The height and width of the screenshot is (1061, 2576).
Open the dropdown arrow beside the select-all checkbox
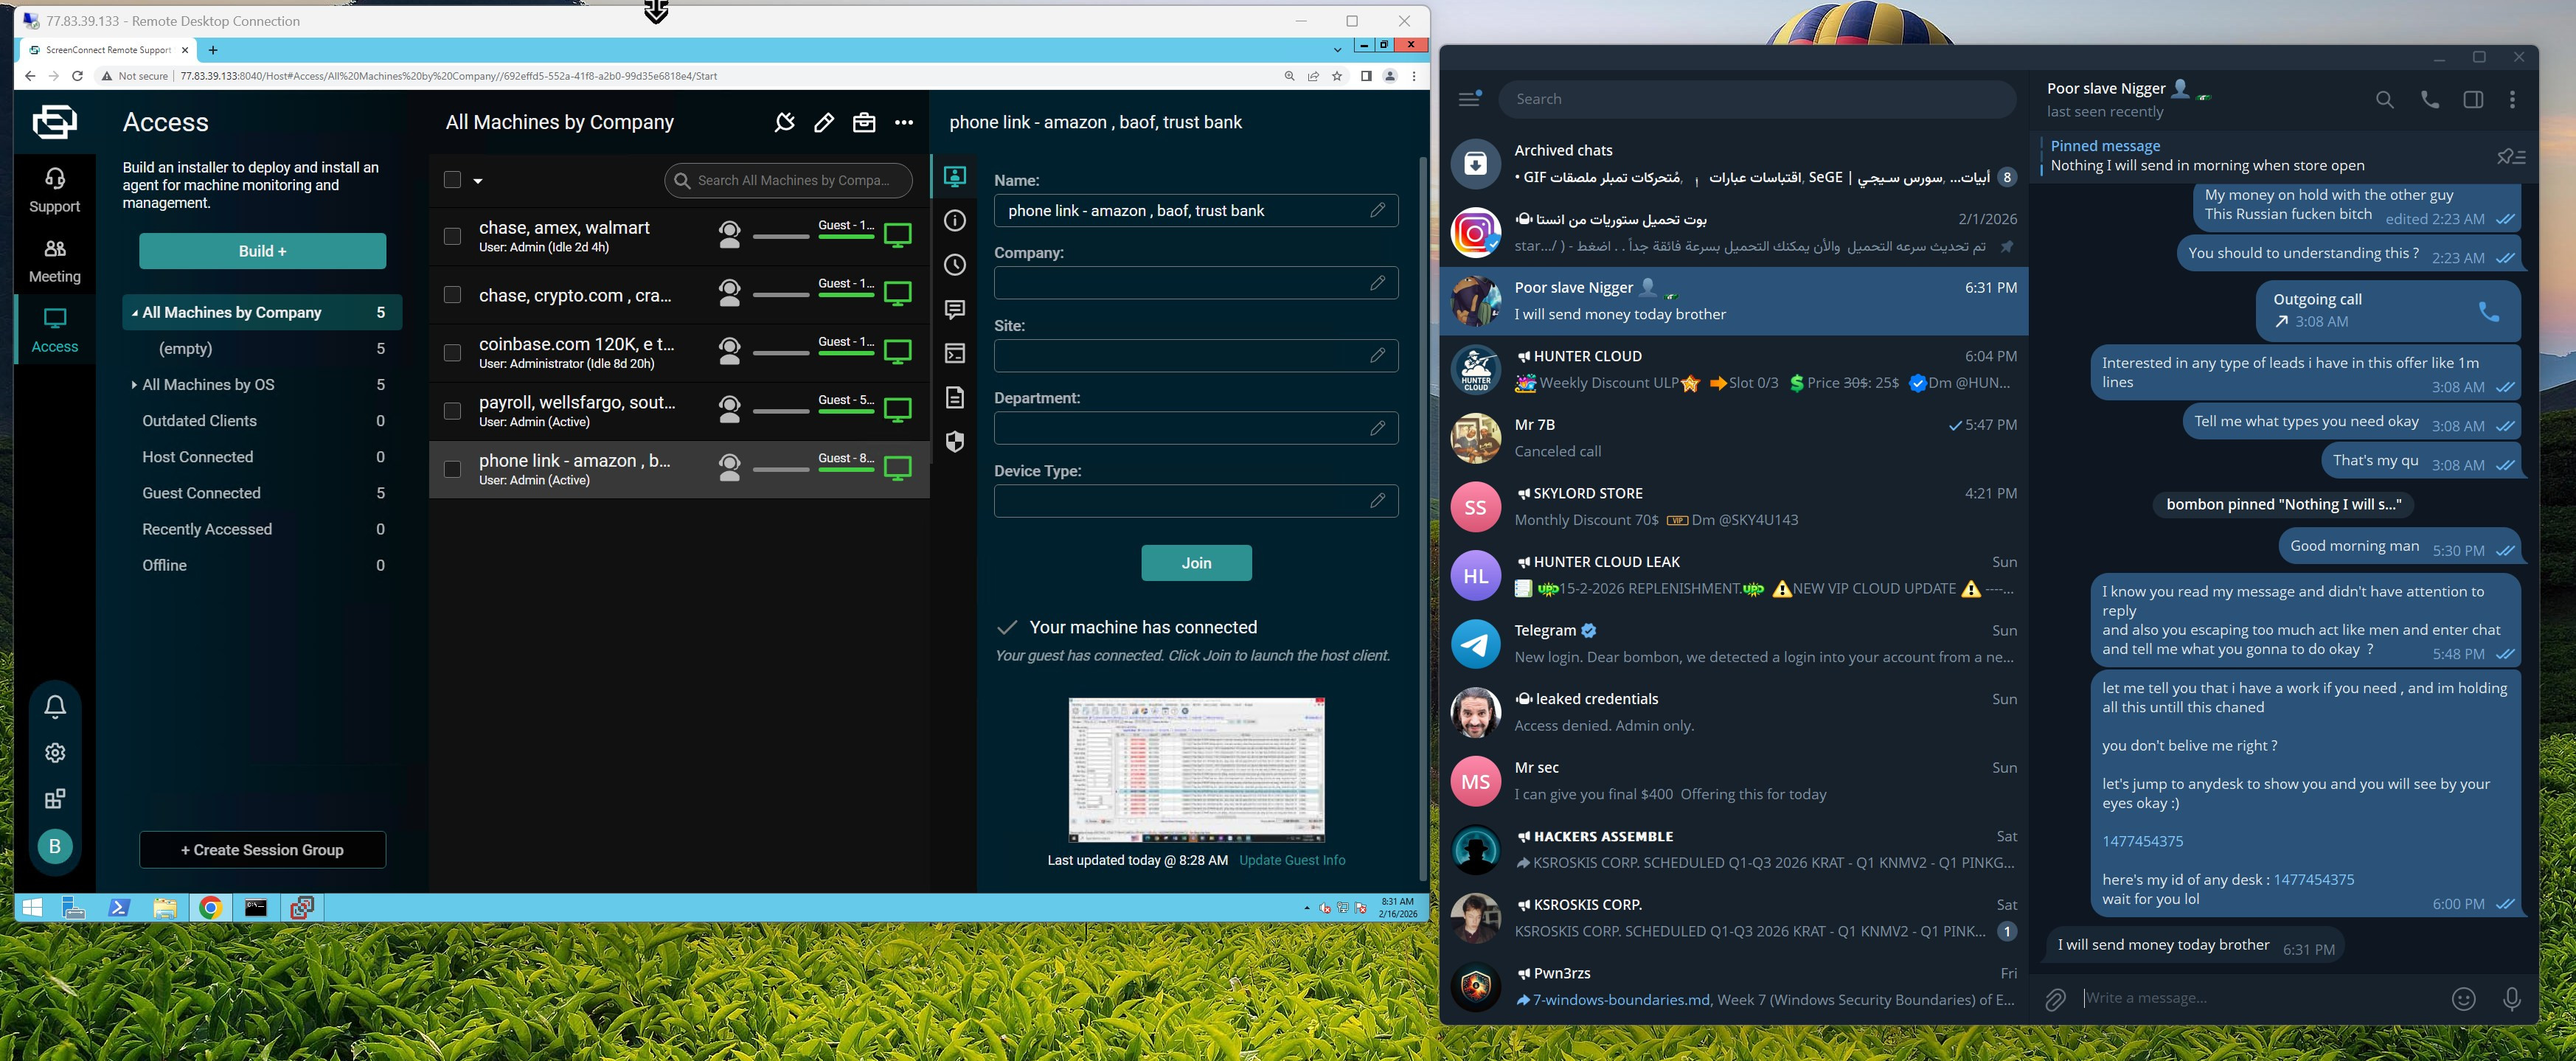[x=478, y=181]
